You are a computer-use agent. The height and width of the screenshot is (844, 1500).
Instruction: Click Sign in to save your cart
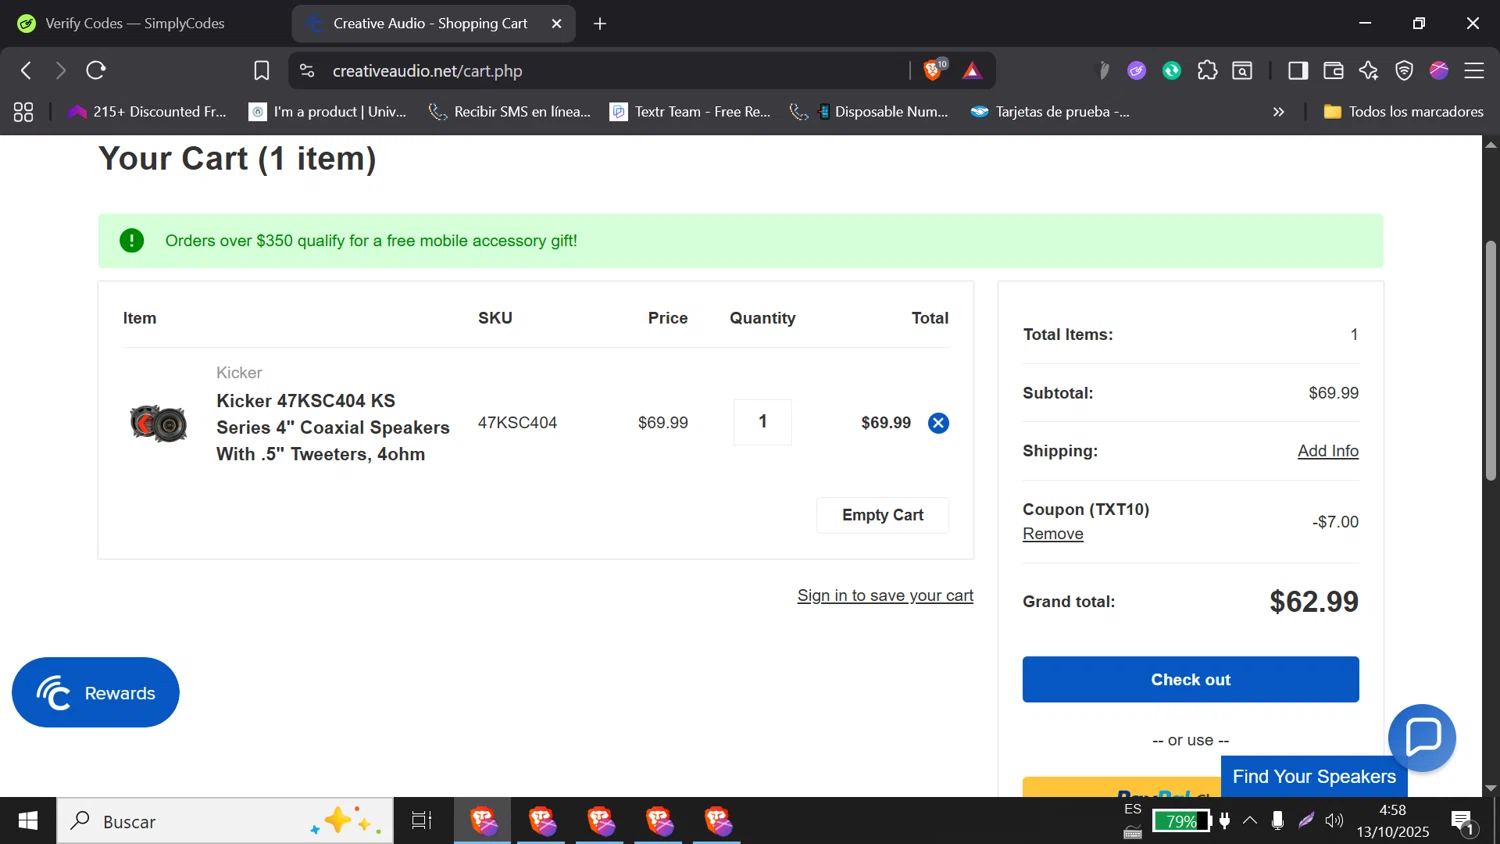885,595
